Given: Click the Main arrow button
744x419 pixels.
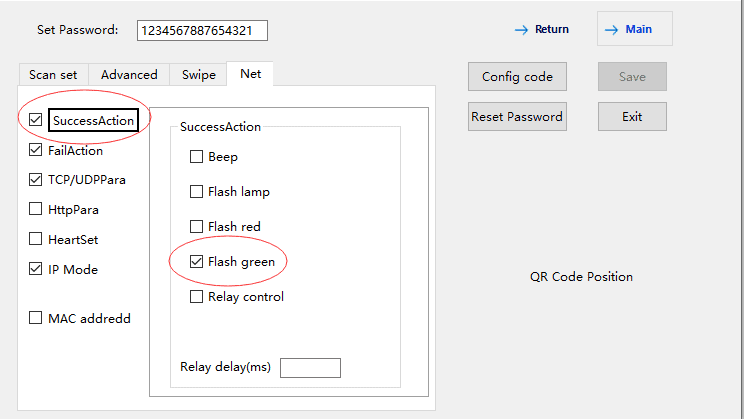Looking at the screenshot, I should point(635,30).
